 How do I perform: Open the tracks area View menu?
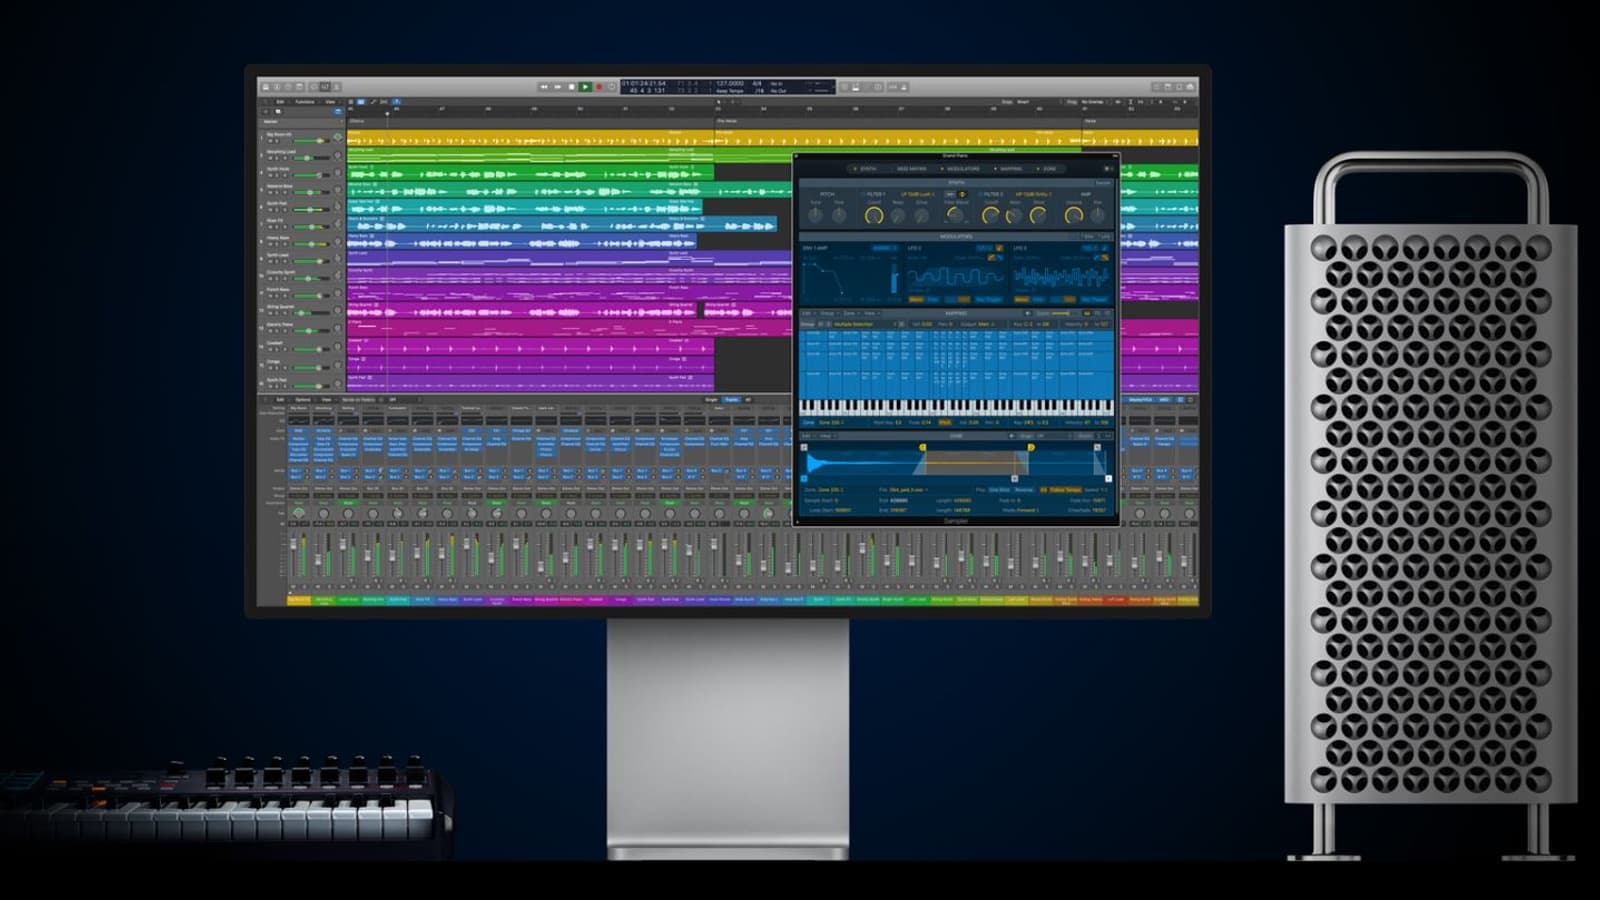click(x=330, y=102)
